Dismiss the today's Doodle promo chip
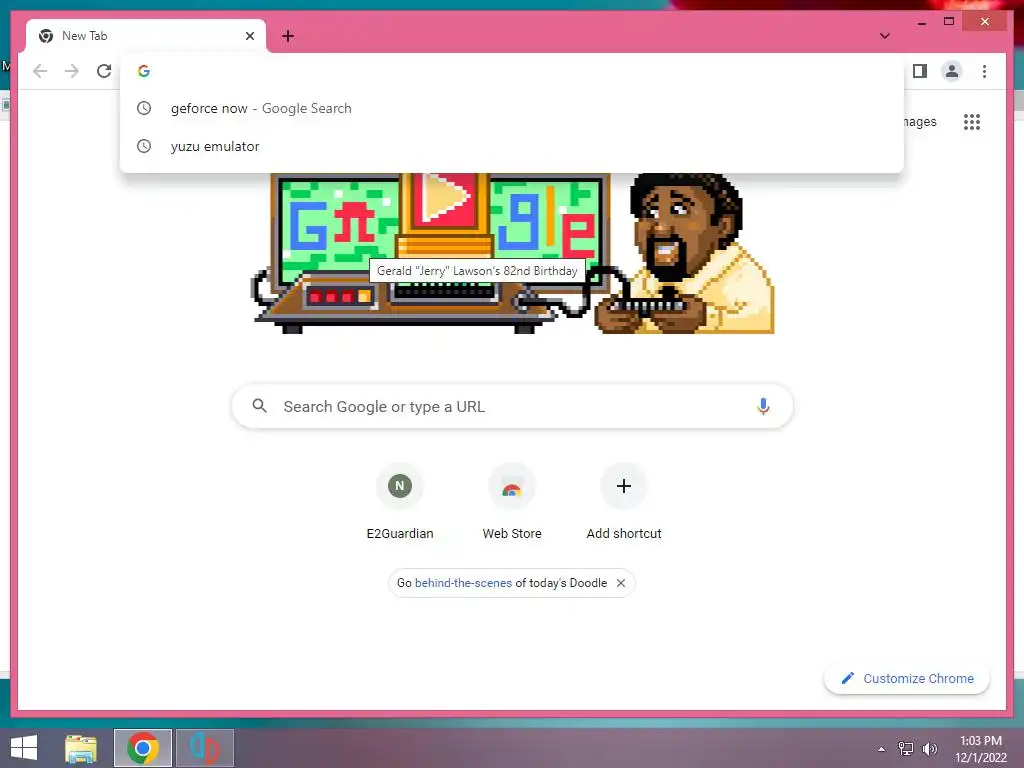Screen dimensions: 1024x768 (621, 583)
